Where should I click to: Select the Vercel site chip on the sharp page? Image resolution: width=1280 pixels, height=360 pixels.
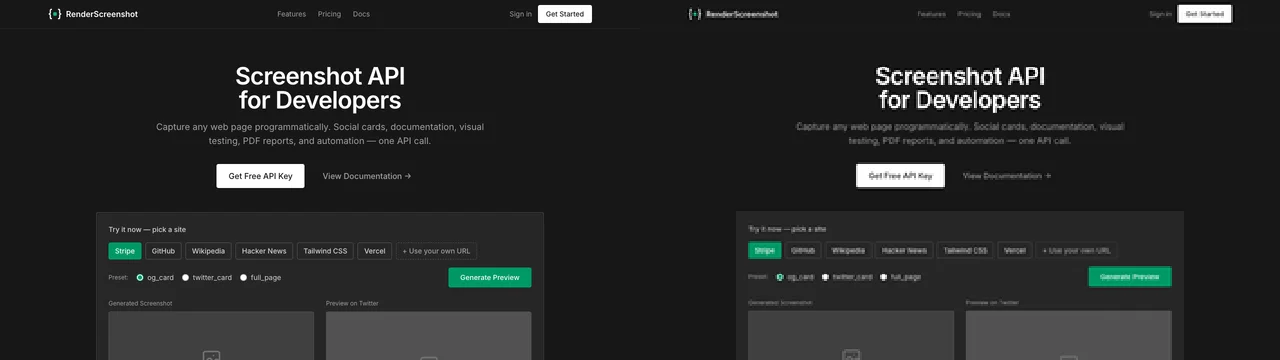[x=375, y=251]
